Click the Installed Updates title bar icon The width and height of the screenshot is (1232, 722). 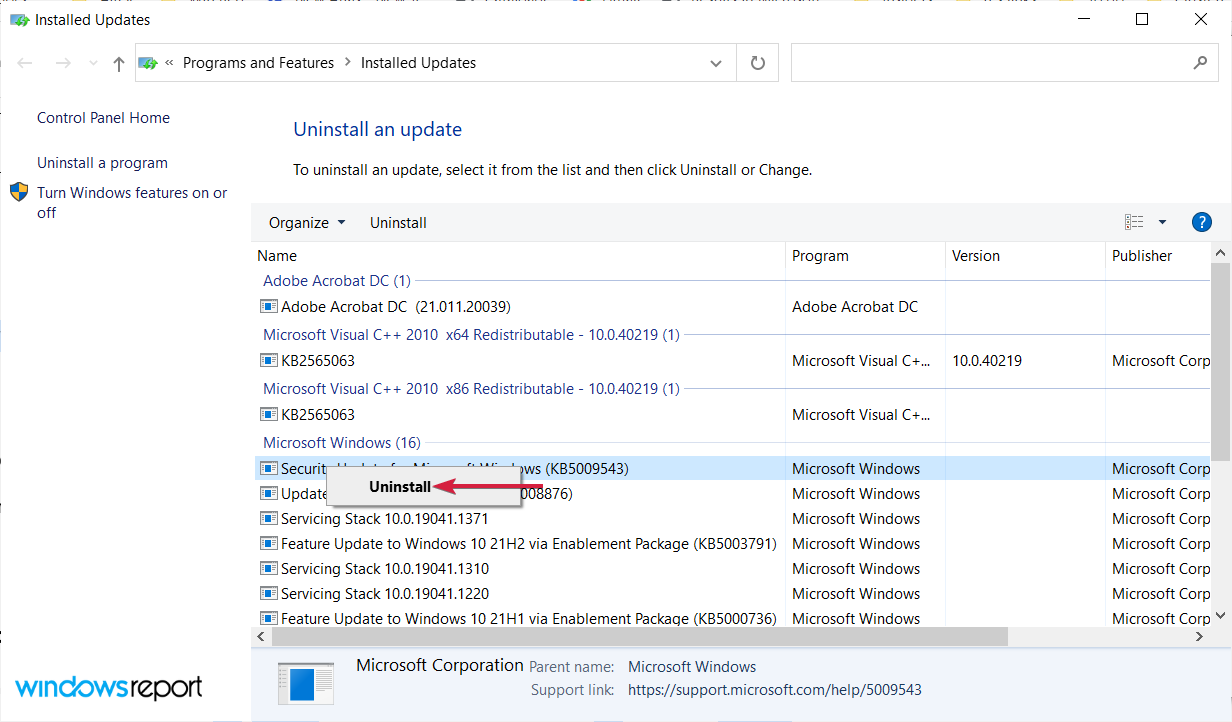tap(19, 19)
